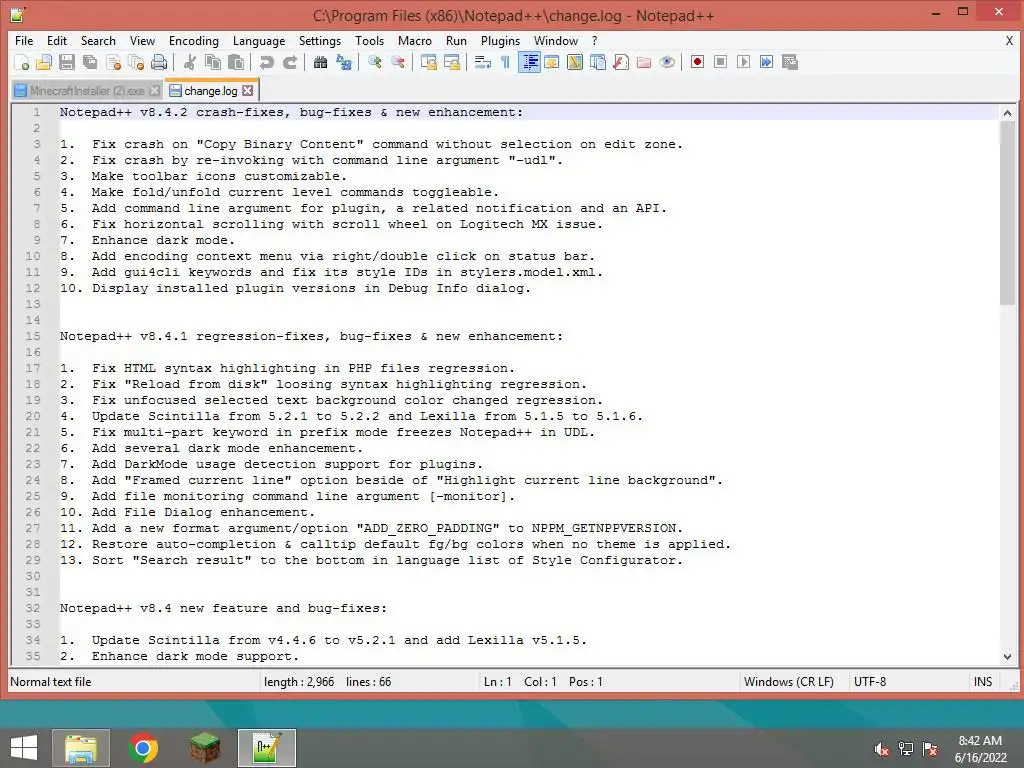Image resolution: width=1024 pixels, height=768 pixels.
Task: Zoom in using magnifier plus icon
Action: 374,62
